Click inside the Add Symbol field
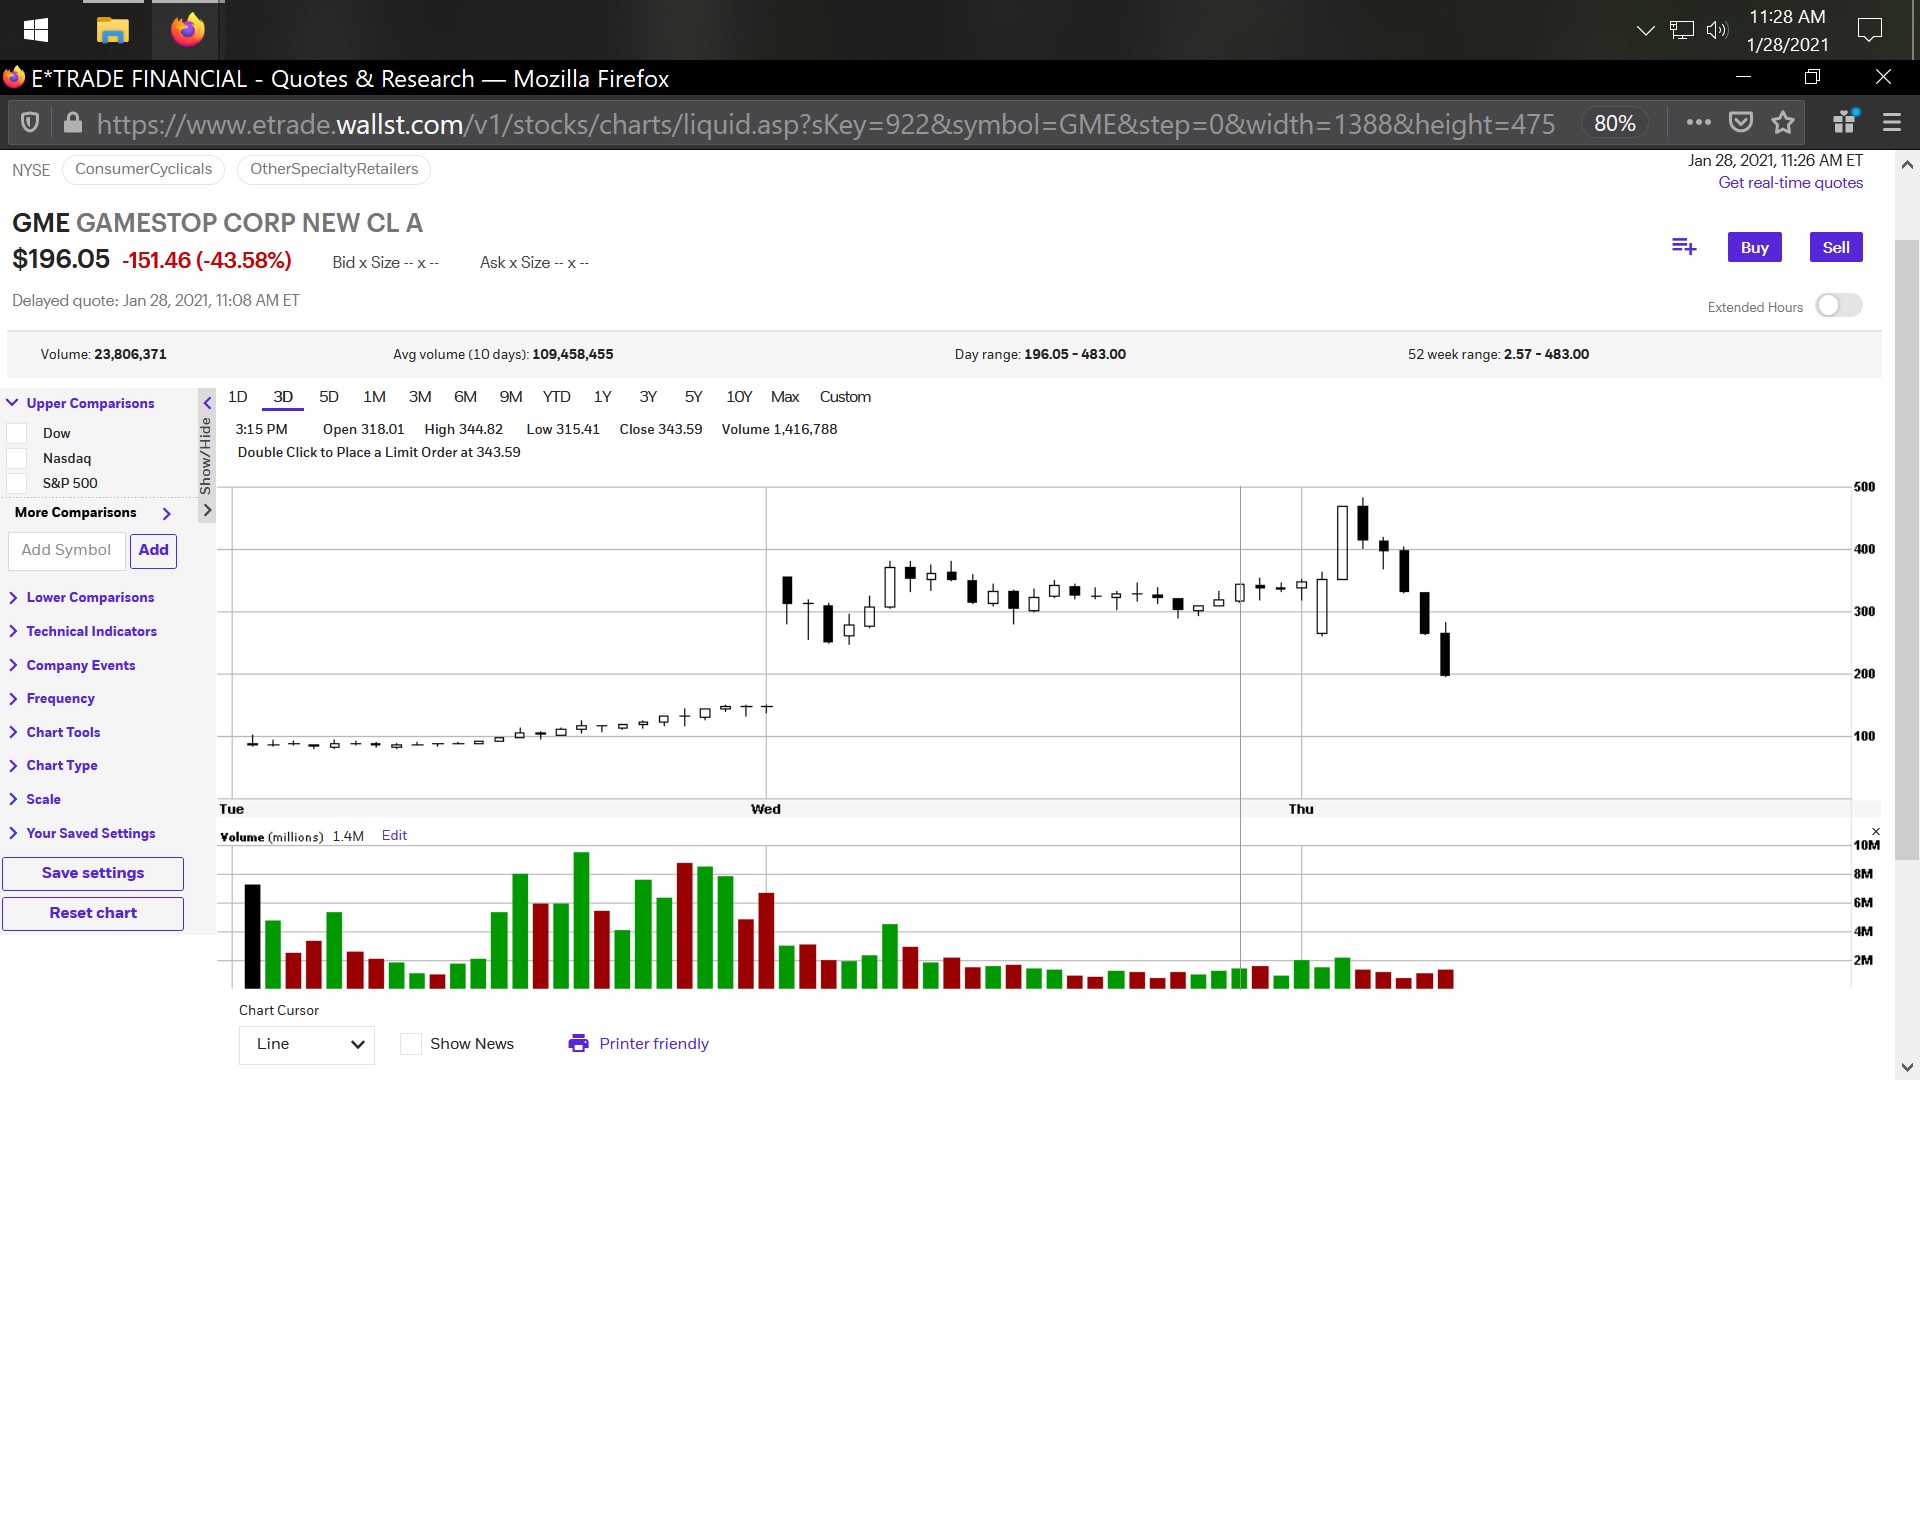The width and height of the screenshot is (1920, 1528). click(x=66, y=550)
